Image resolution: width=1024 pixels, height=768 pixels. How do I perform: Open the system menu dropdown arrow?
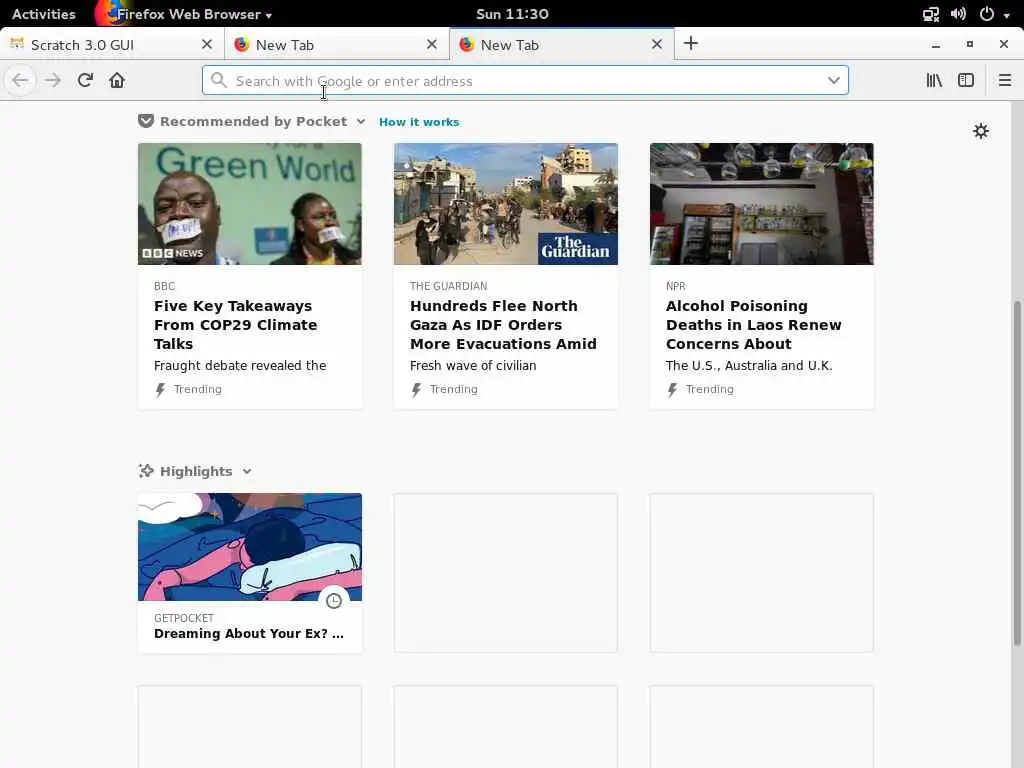pos(1006,14)
